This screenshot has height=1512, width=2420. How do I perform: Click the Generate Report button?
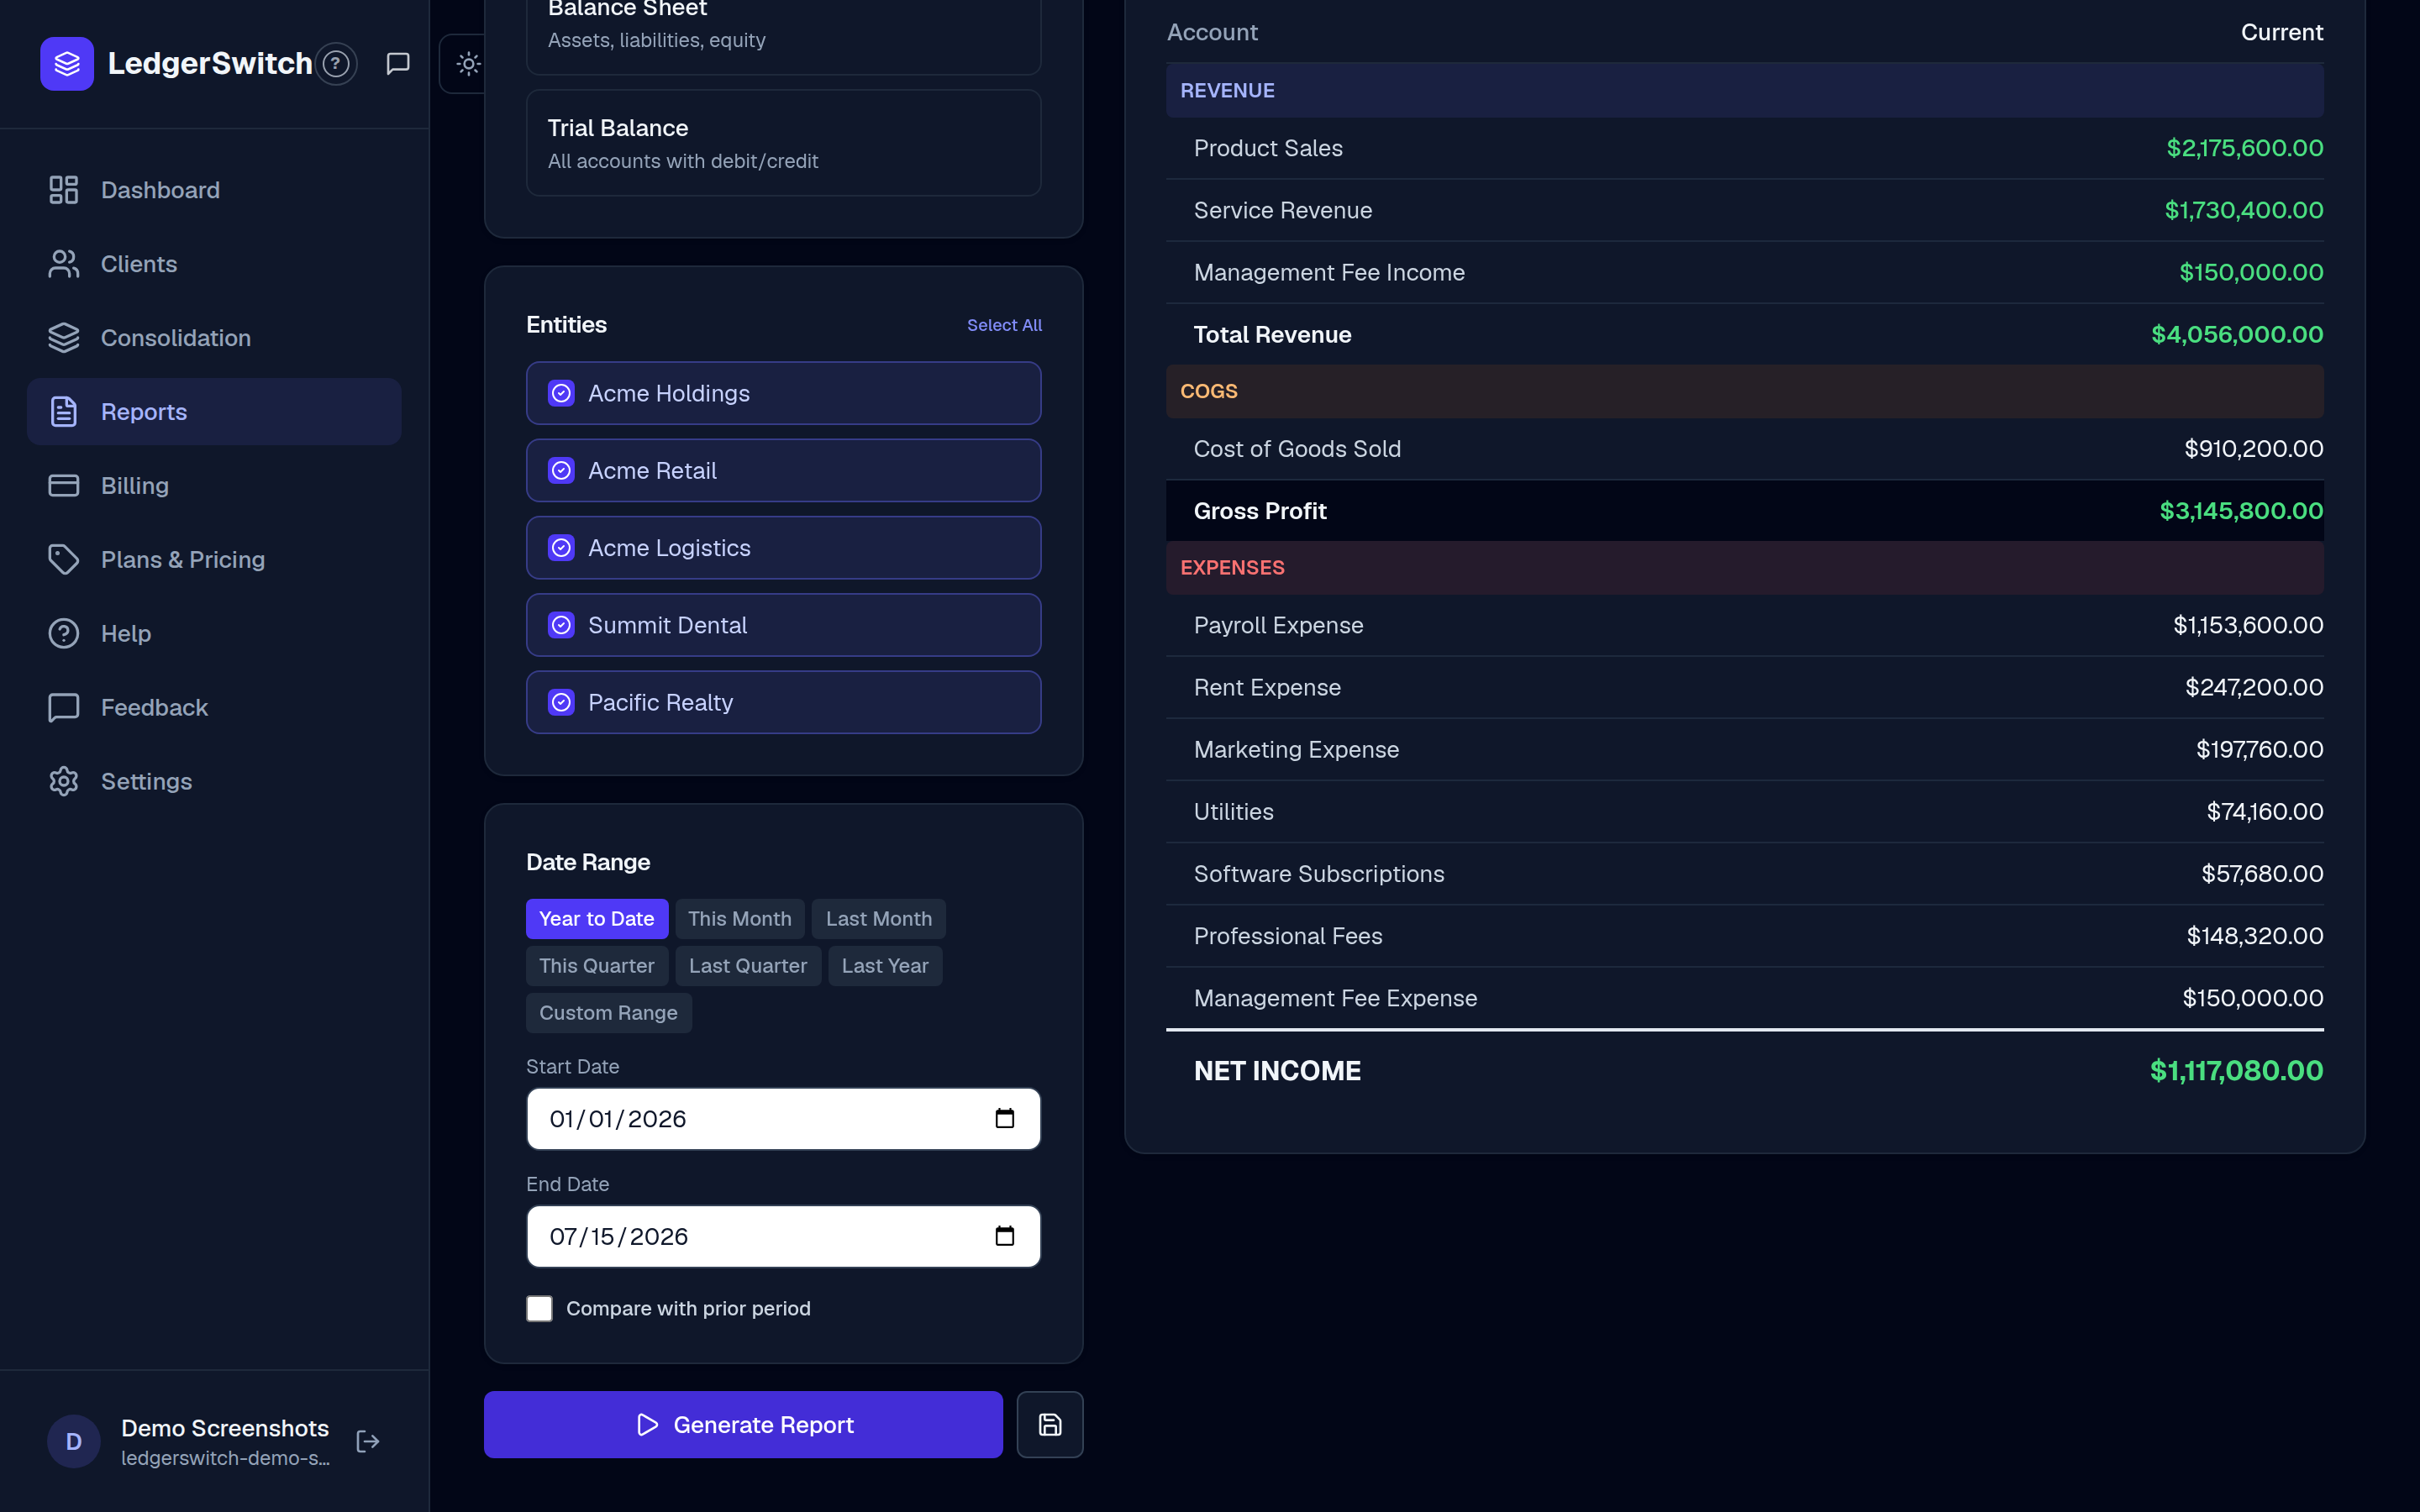(x=744, y=1425)
